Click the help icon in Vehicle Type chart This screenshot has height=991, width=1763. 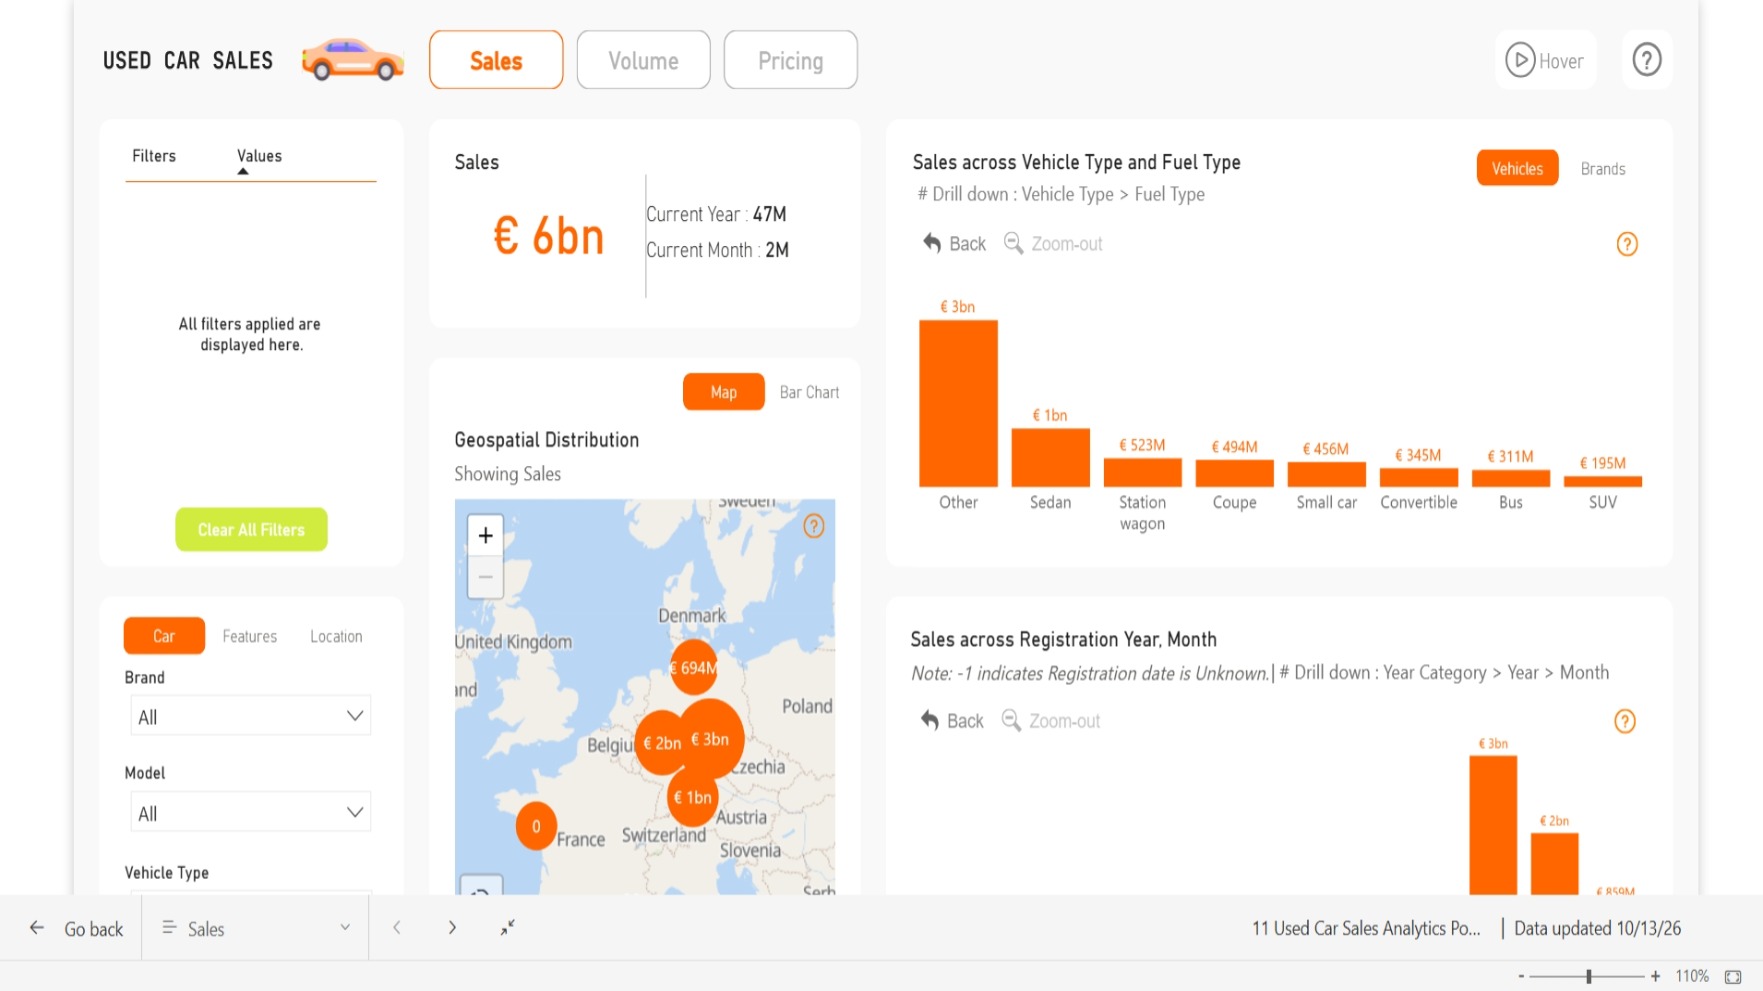click(1627, 244)
